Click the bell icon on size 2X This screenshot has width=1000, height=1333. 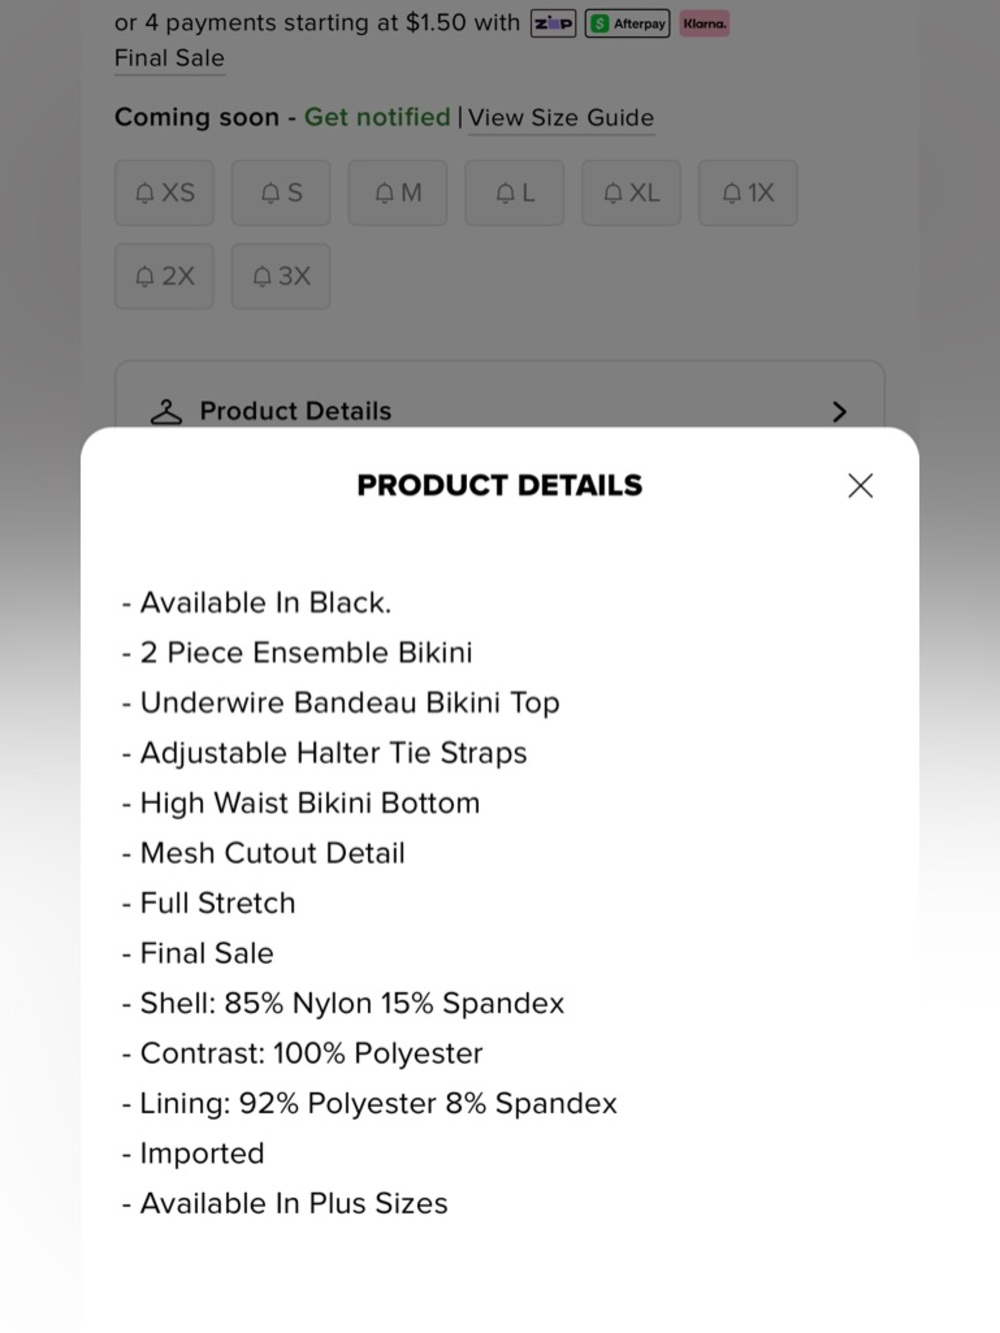(146, 277)
